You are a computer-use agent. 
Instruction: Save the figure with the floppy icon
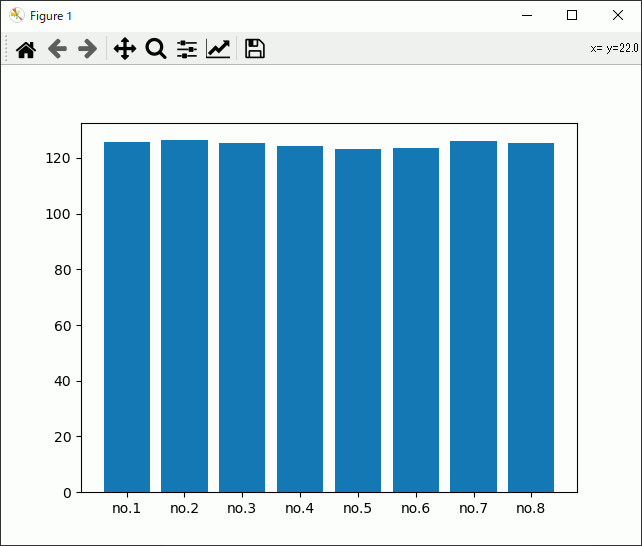point(255,49)
